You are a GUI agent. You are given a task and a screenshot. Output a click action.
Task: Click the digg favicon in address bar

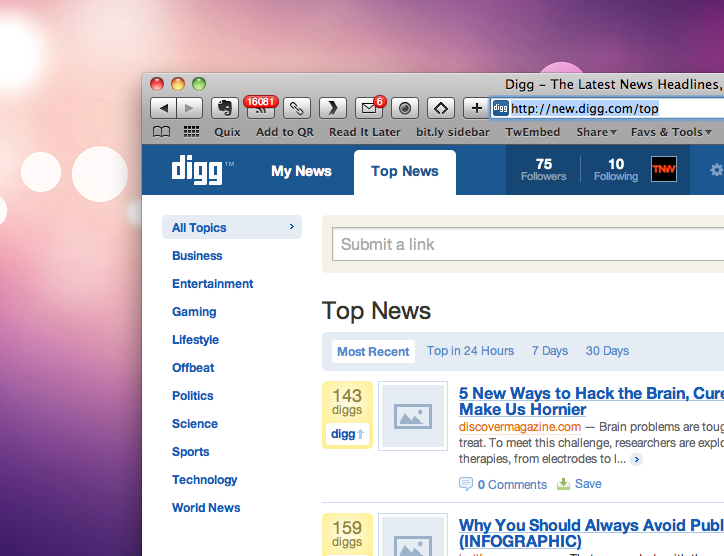(x=501, y=109)
